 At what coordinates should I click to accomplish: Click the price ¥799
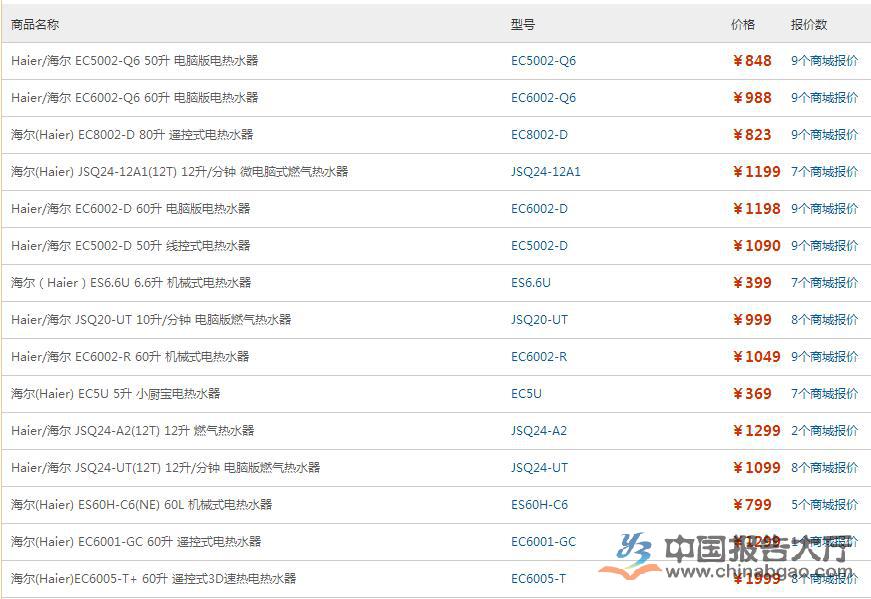coord(752,505)
